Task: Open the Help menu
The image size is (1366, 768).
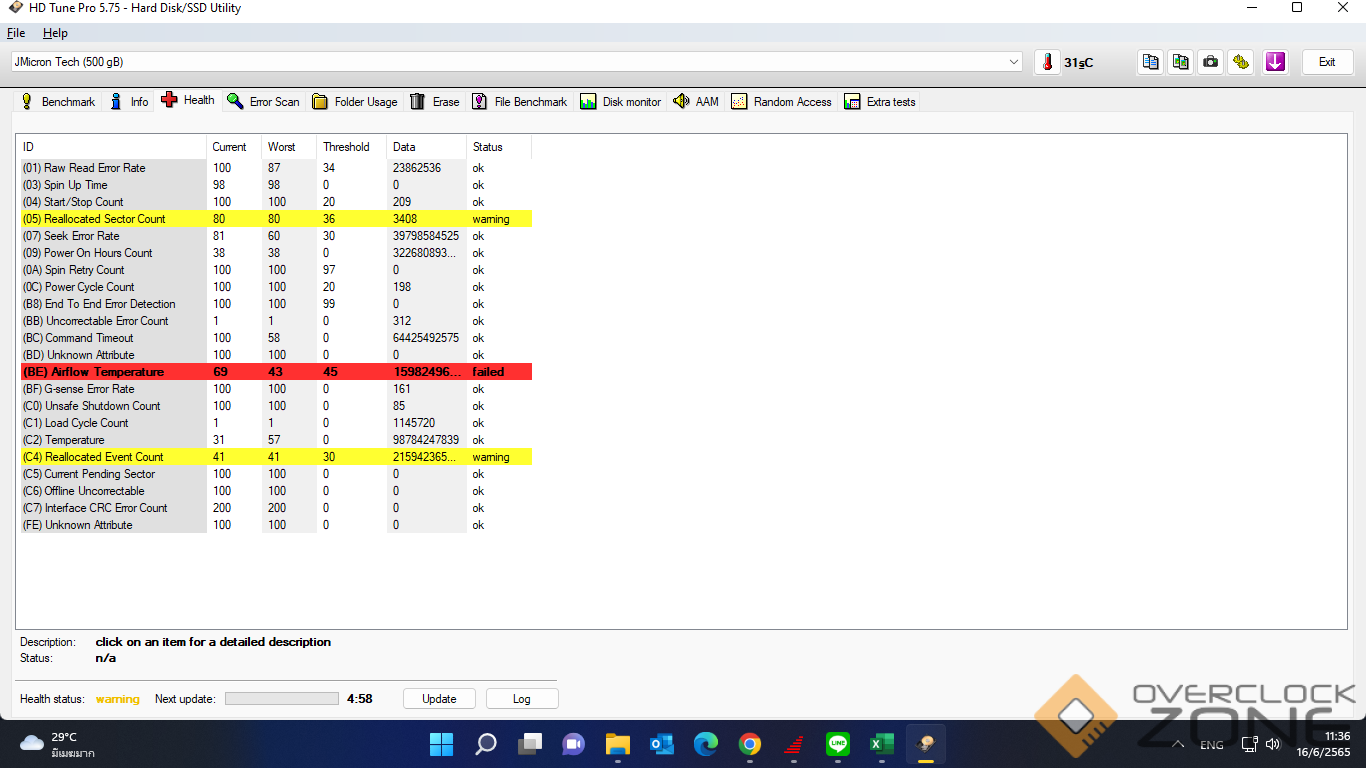Action: coord(55,33)
